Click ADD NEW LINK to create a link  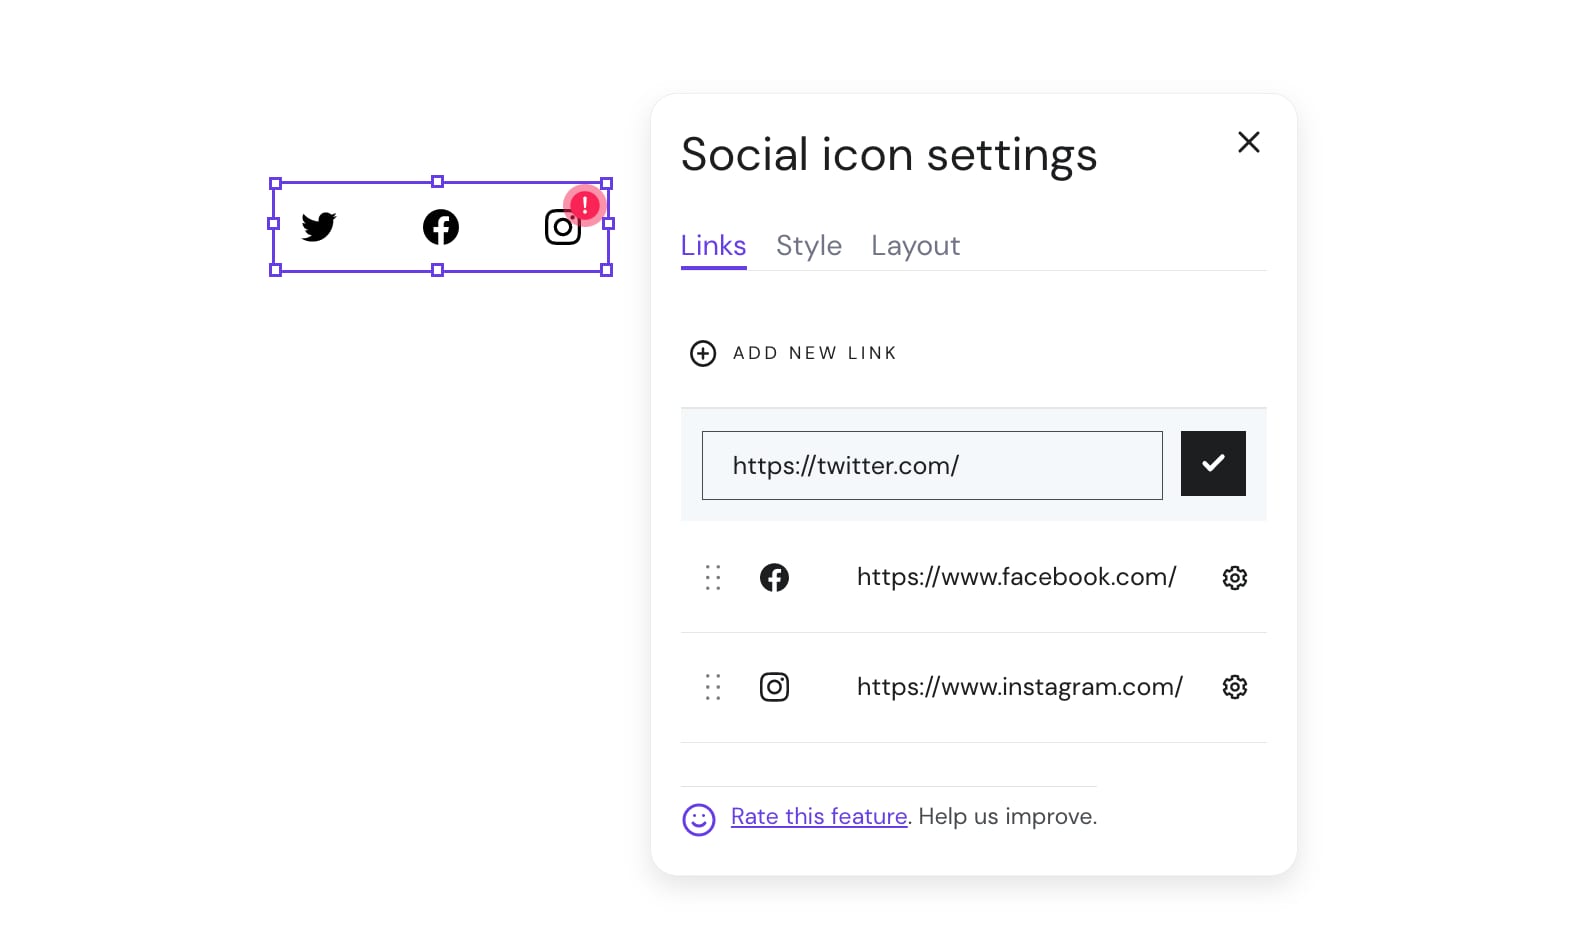(814, 353)
